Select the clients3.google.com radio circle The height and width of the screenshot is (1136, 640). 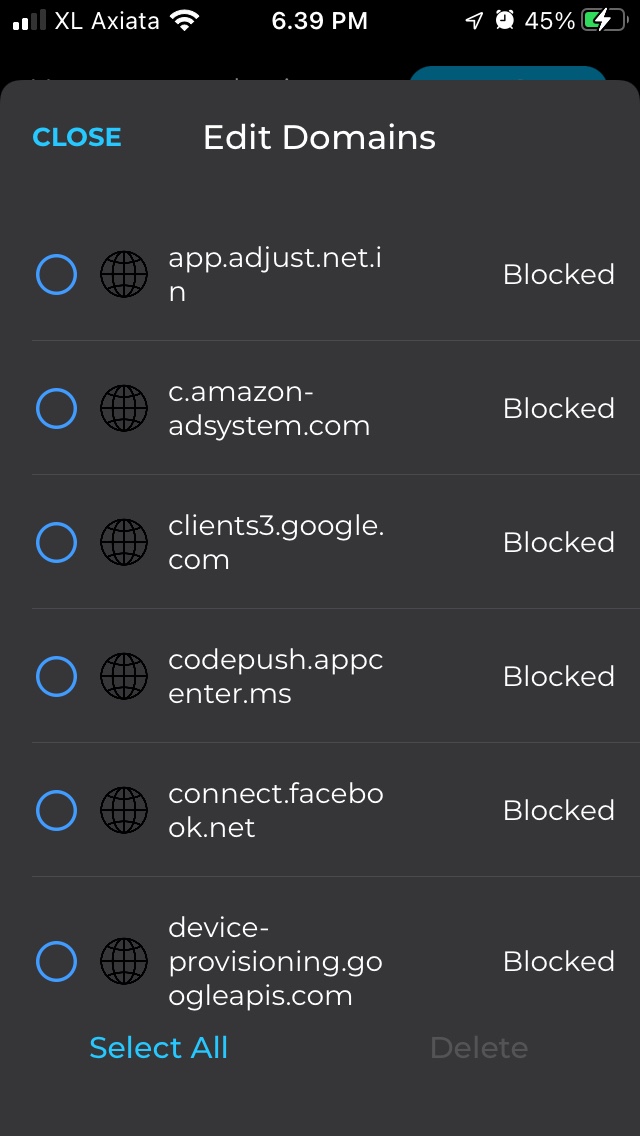pos(57,543)
